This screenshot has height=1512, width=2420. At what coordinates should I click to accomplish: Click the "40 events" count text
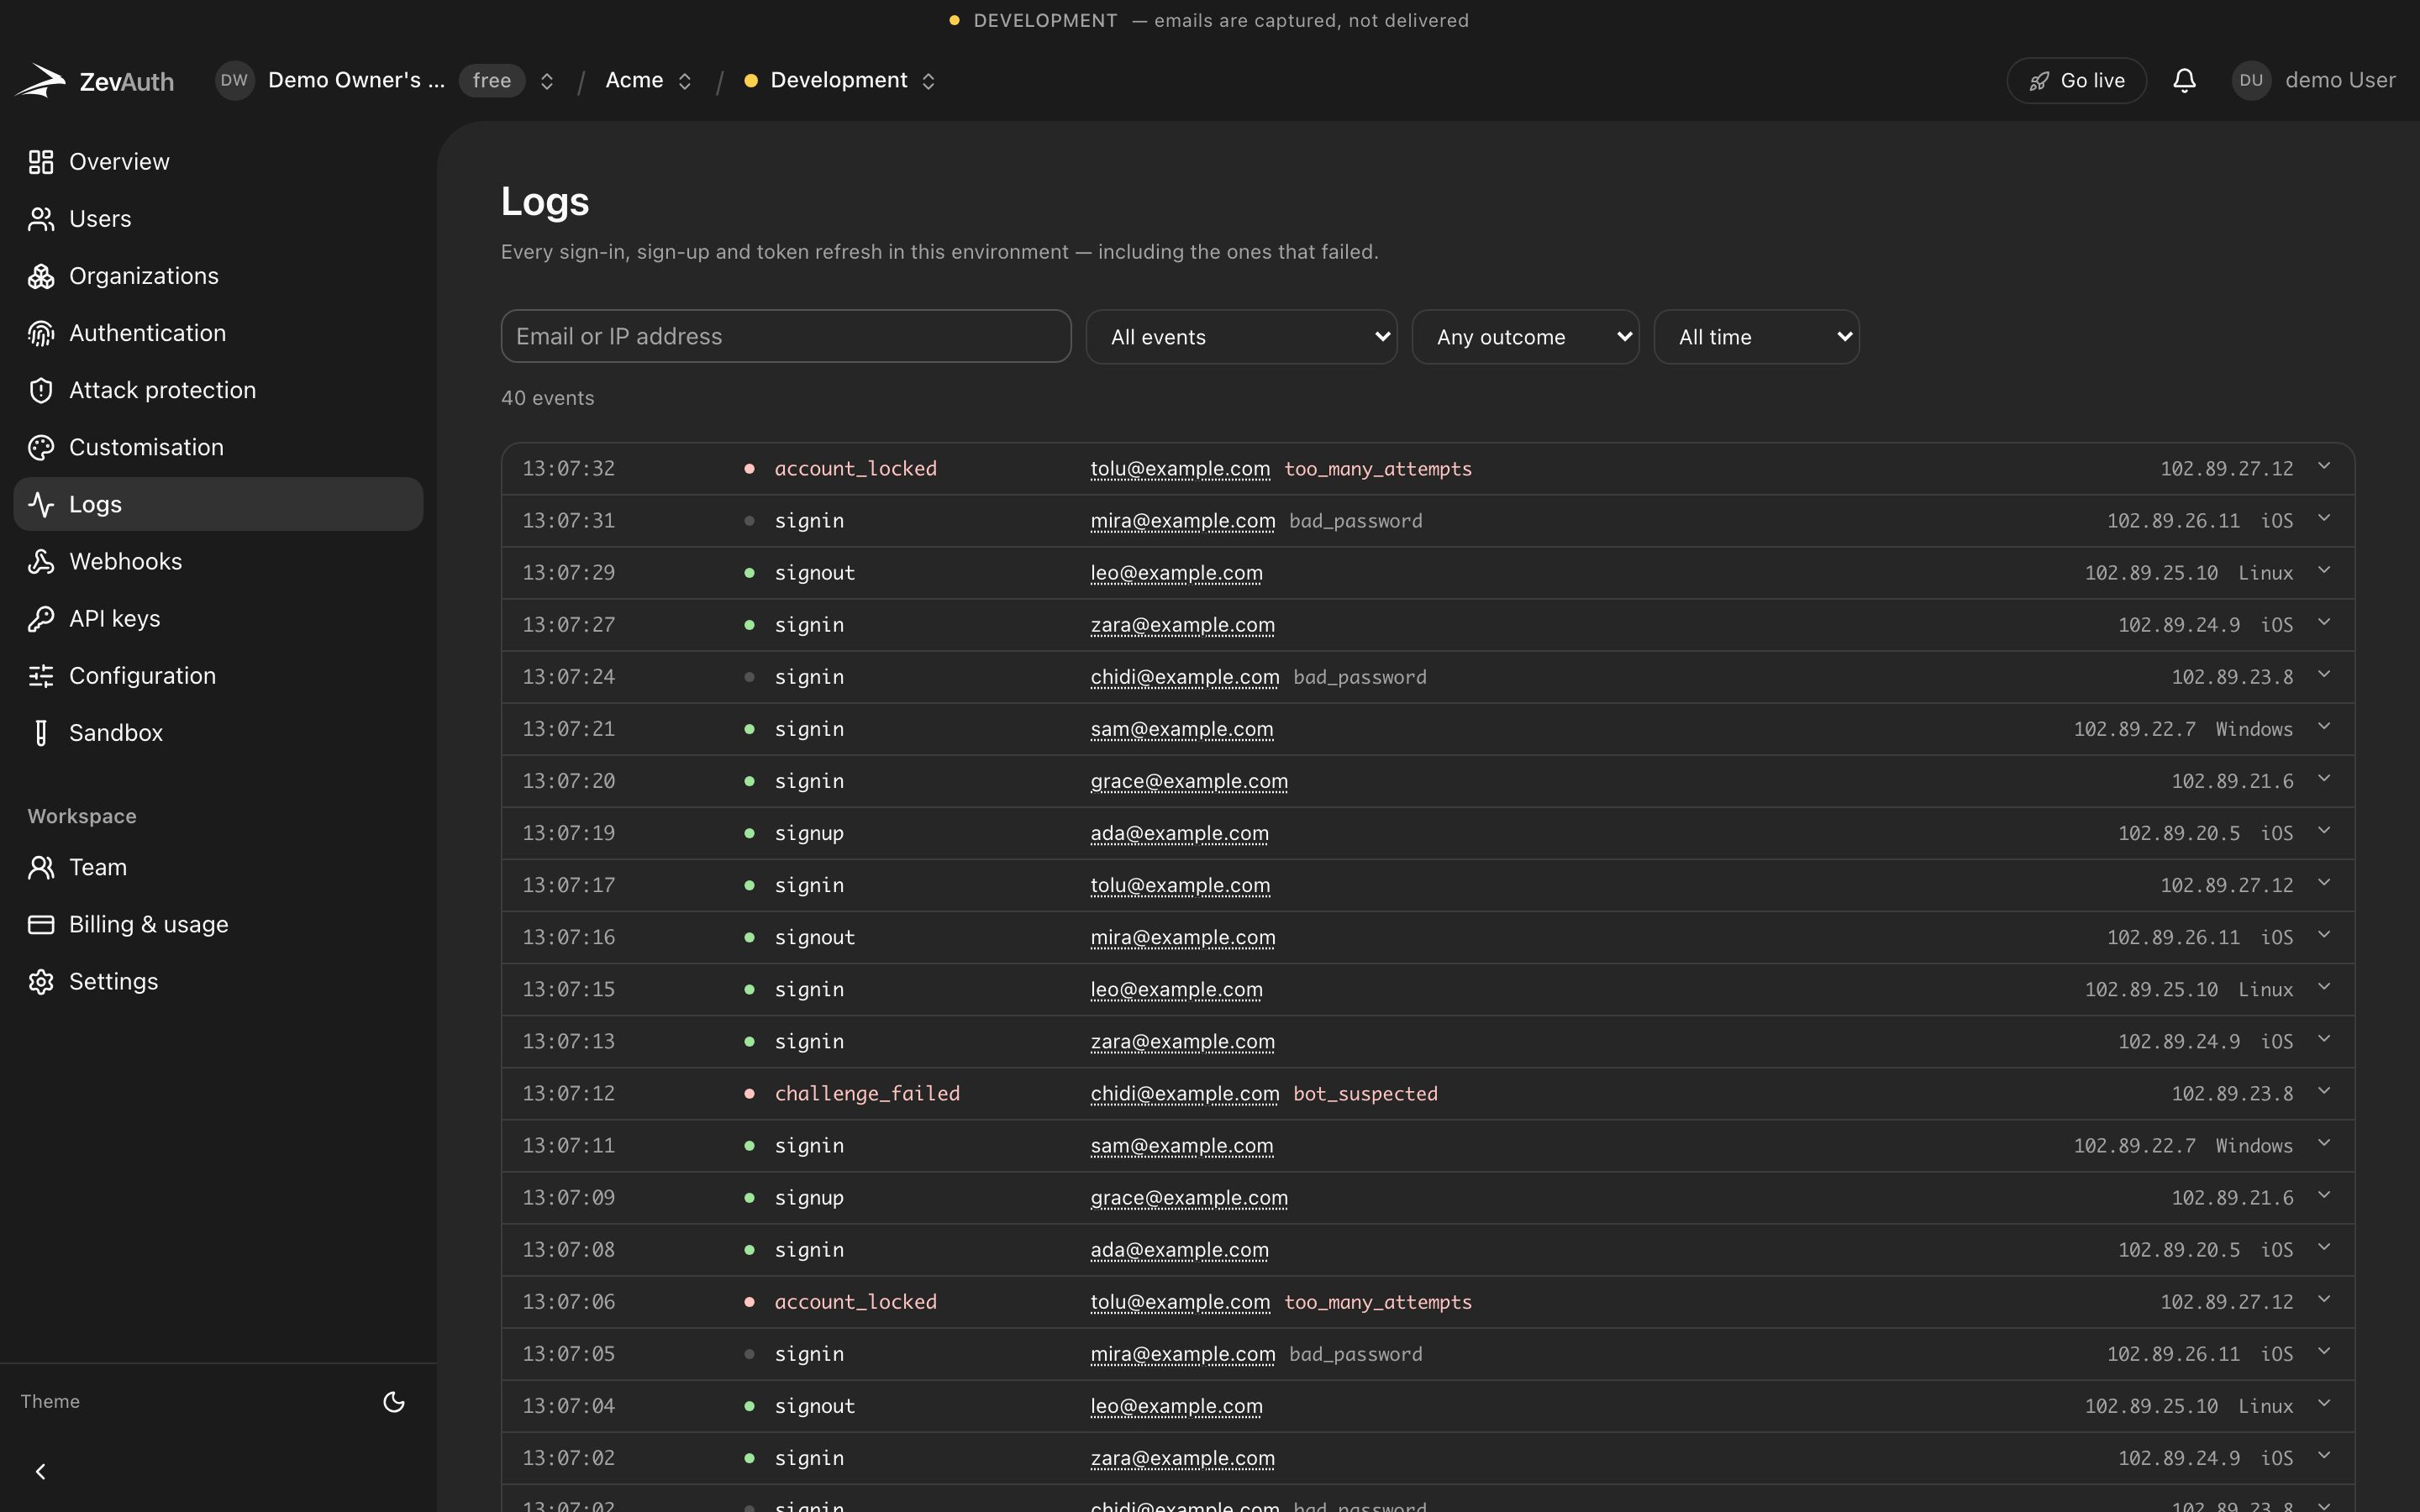[548, 398]
